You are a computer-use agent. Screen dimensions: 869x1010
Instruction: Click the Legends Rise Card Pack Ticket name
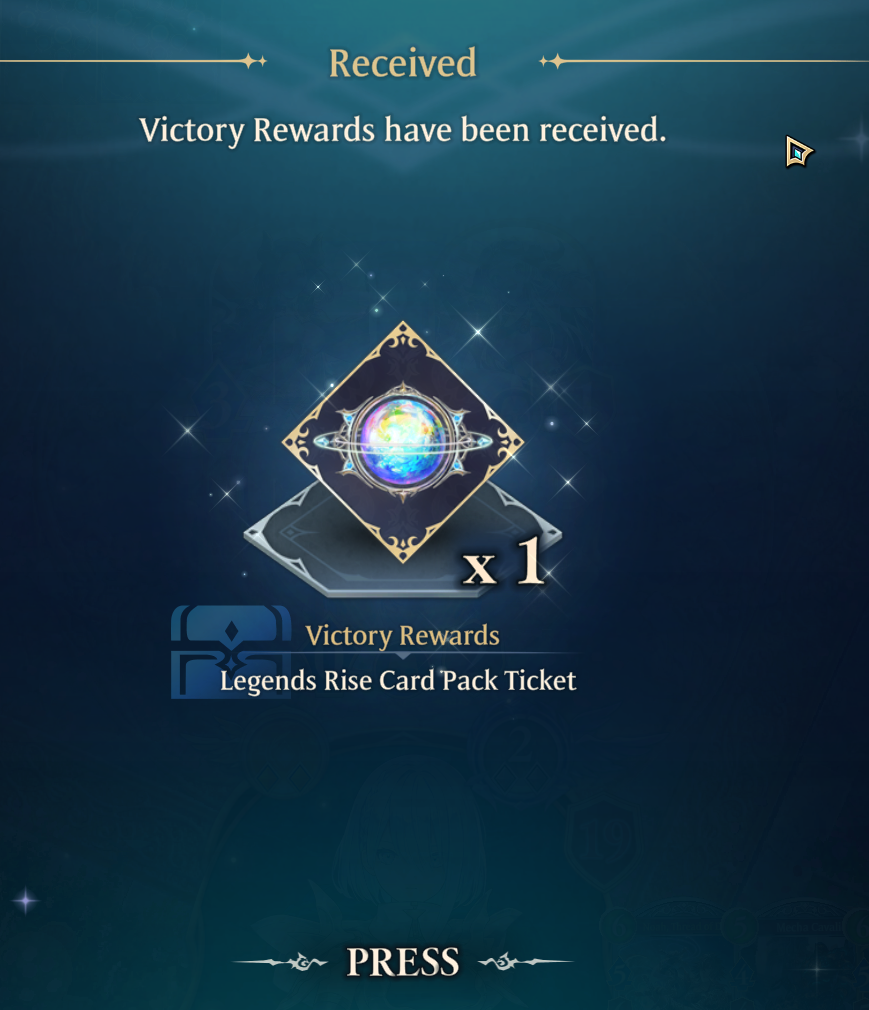(398, 681)
